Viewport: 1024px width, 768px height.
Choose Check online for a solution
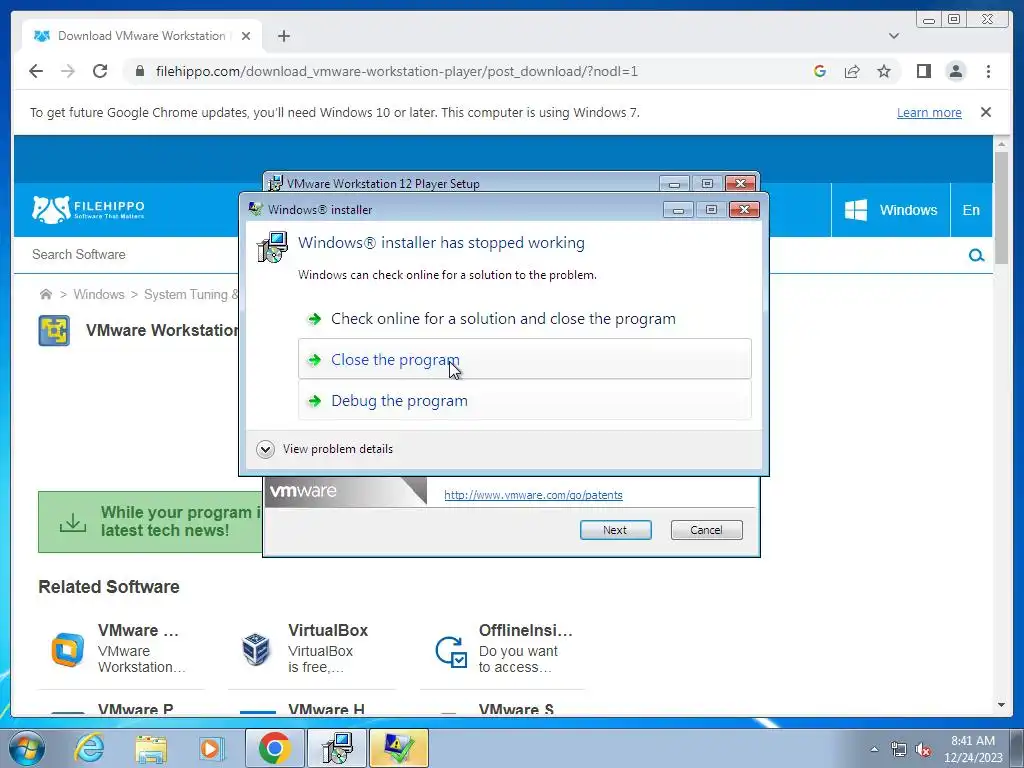pos(524,319)
